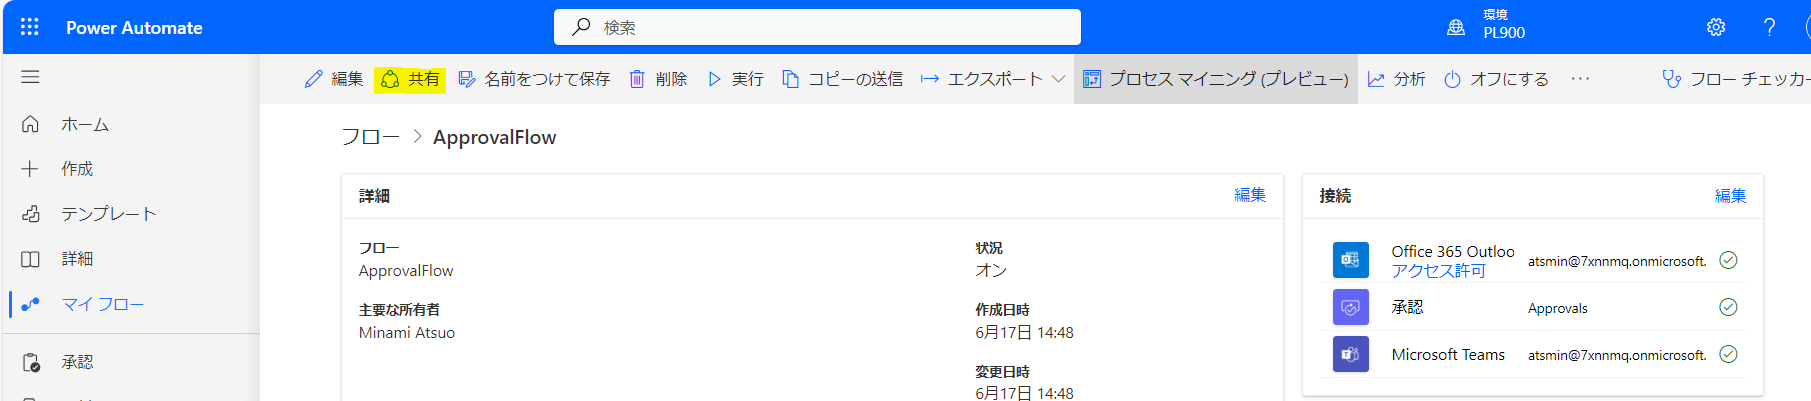This screenshot has width=1811, height=401.
Task: Click the owner name Minami Atsuo
Action: (x=407, y=333)
